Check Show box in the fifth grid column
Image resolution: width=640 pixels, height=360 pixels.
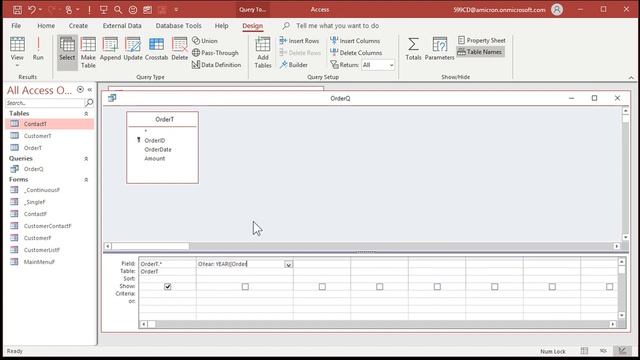(x=437, y=287)
